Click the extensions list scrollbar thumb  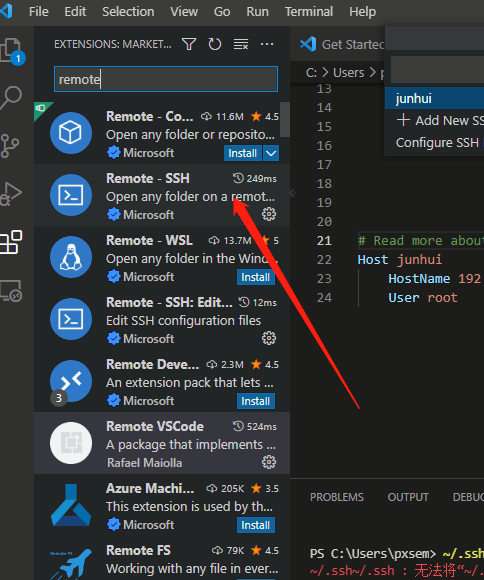pos(285,119)
